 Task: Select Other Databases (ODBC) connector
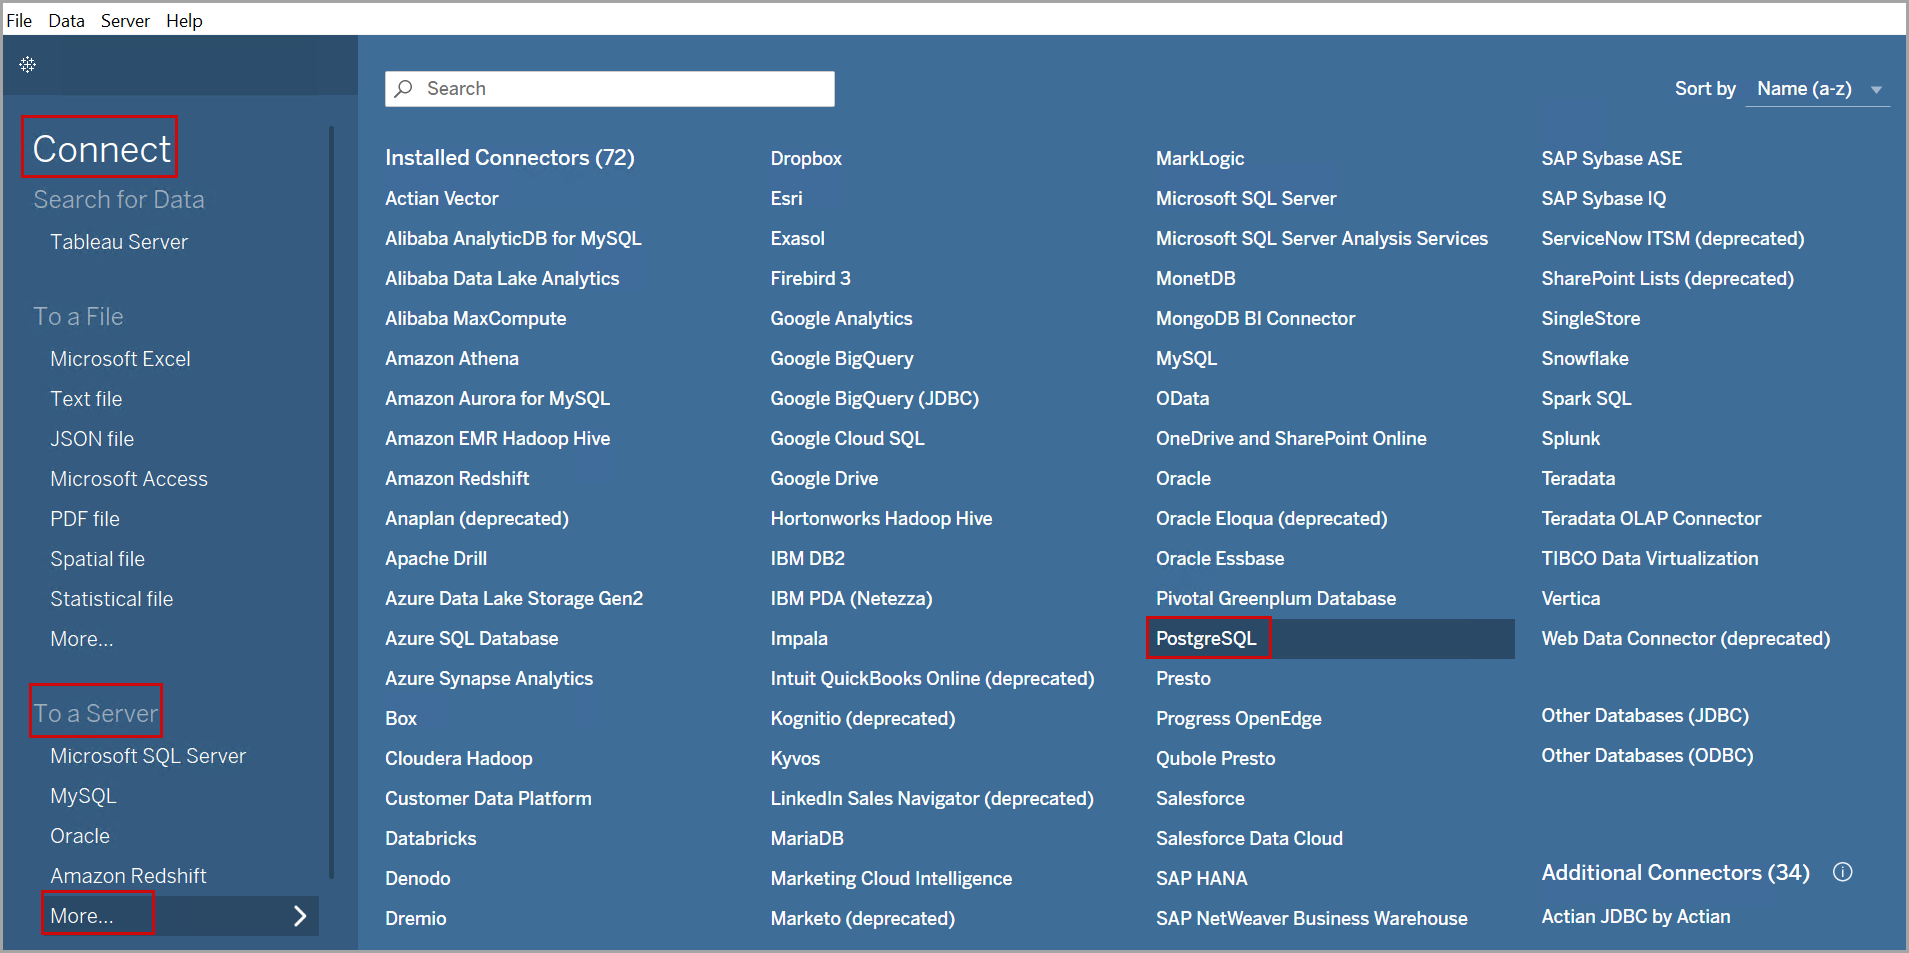pyautogui.click(x=1646, y=755)
